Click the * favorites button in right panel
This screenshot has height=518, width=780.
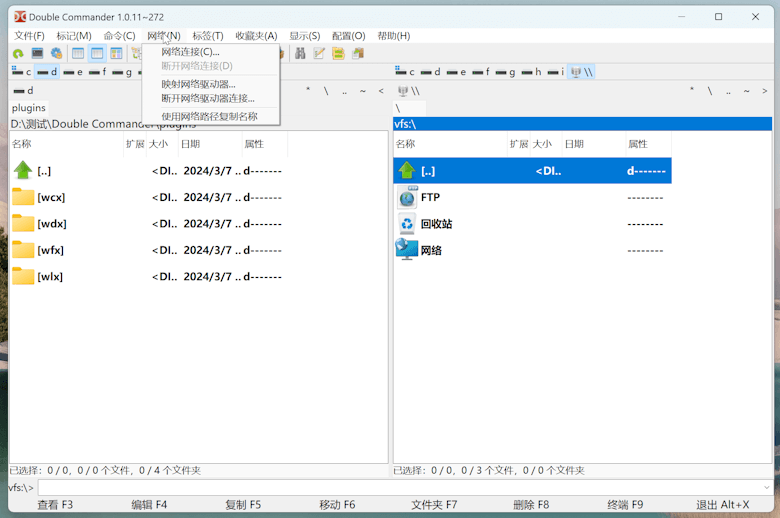(691, 91)
